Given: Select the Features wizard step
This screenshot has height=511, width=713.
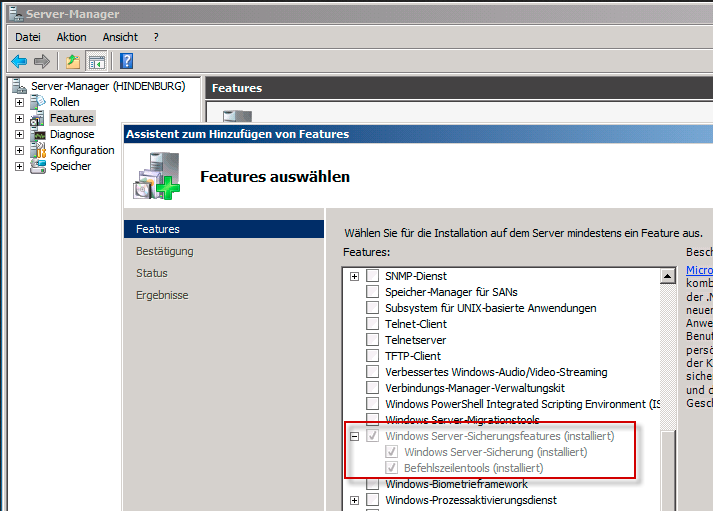Looking at the screenshot, I should coord(224,229).
